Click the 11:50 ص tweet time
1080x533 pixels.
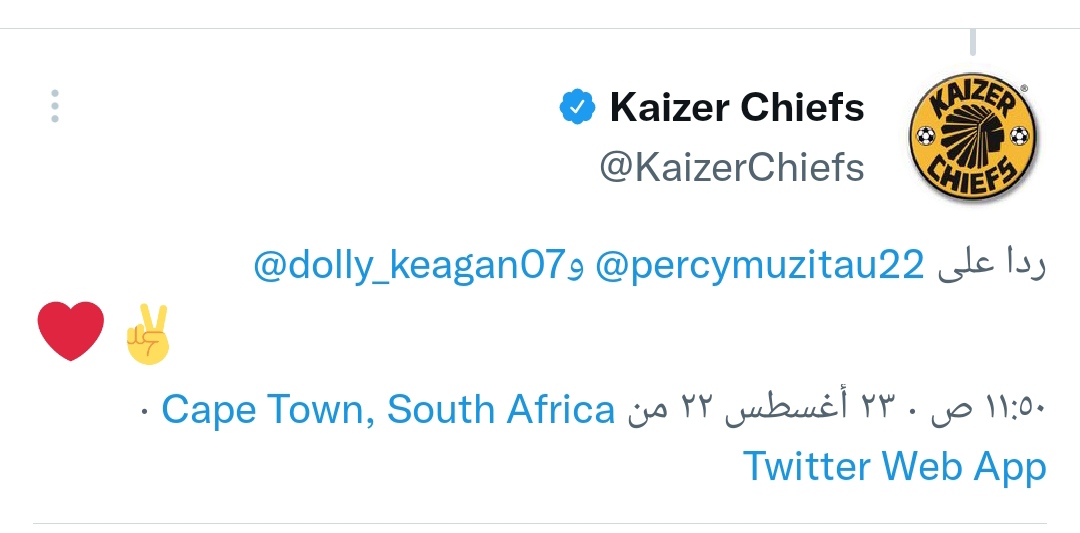pos(989,410)
